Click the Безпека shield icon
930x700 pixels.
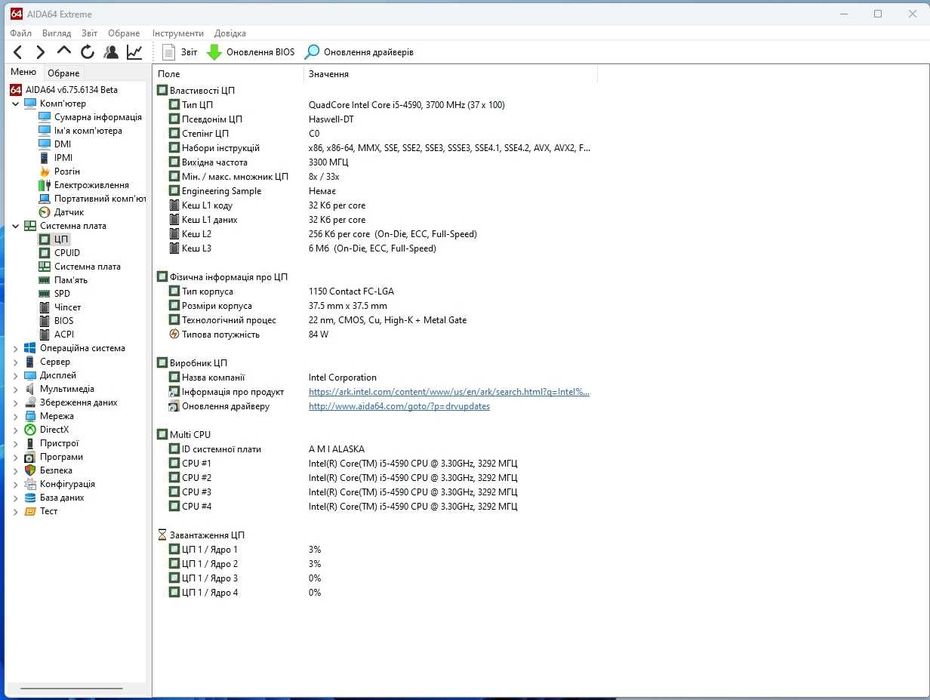pos(30,470)
